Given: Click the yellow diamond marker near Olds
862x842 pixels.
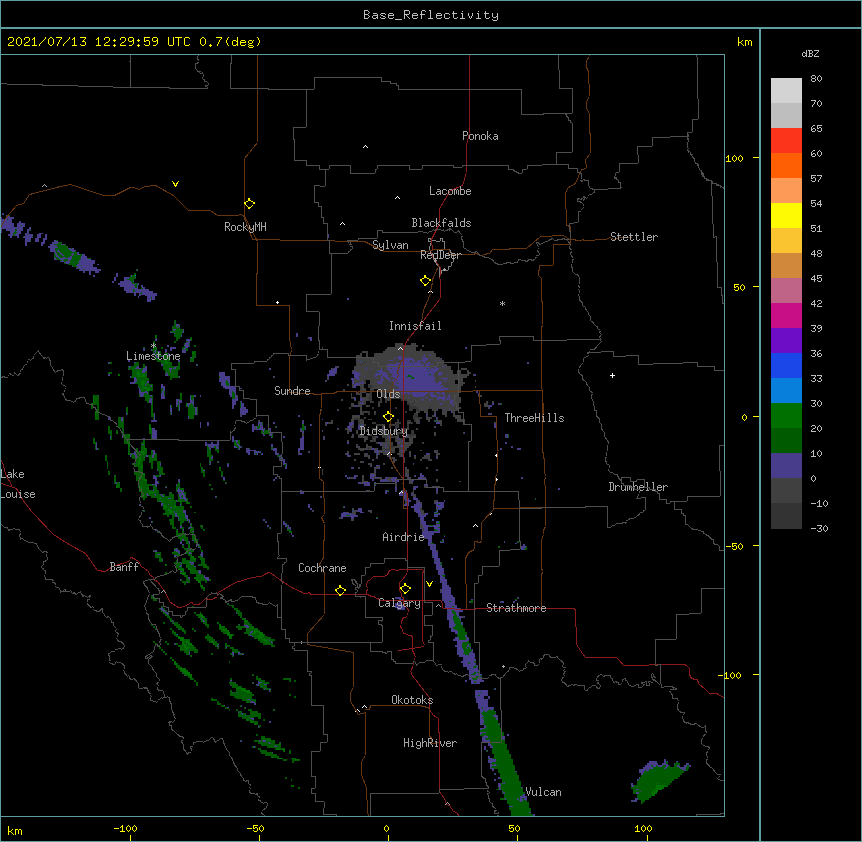Looking at the screenshot, I should [388, 416].
